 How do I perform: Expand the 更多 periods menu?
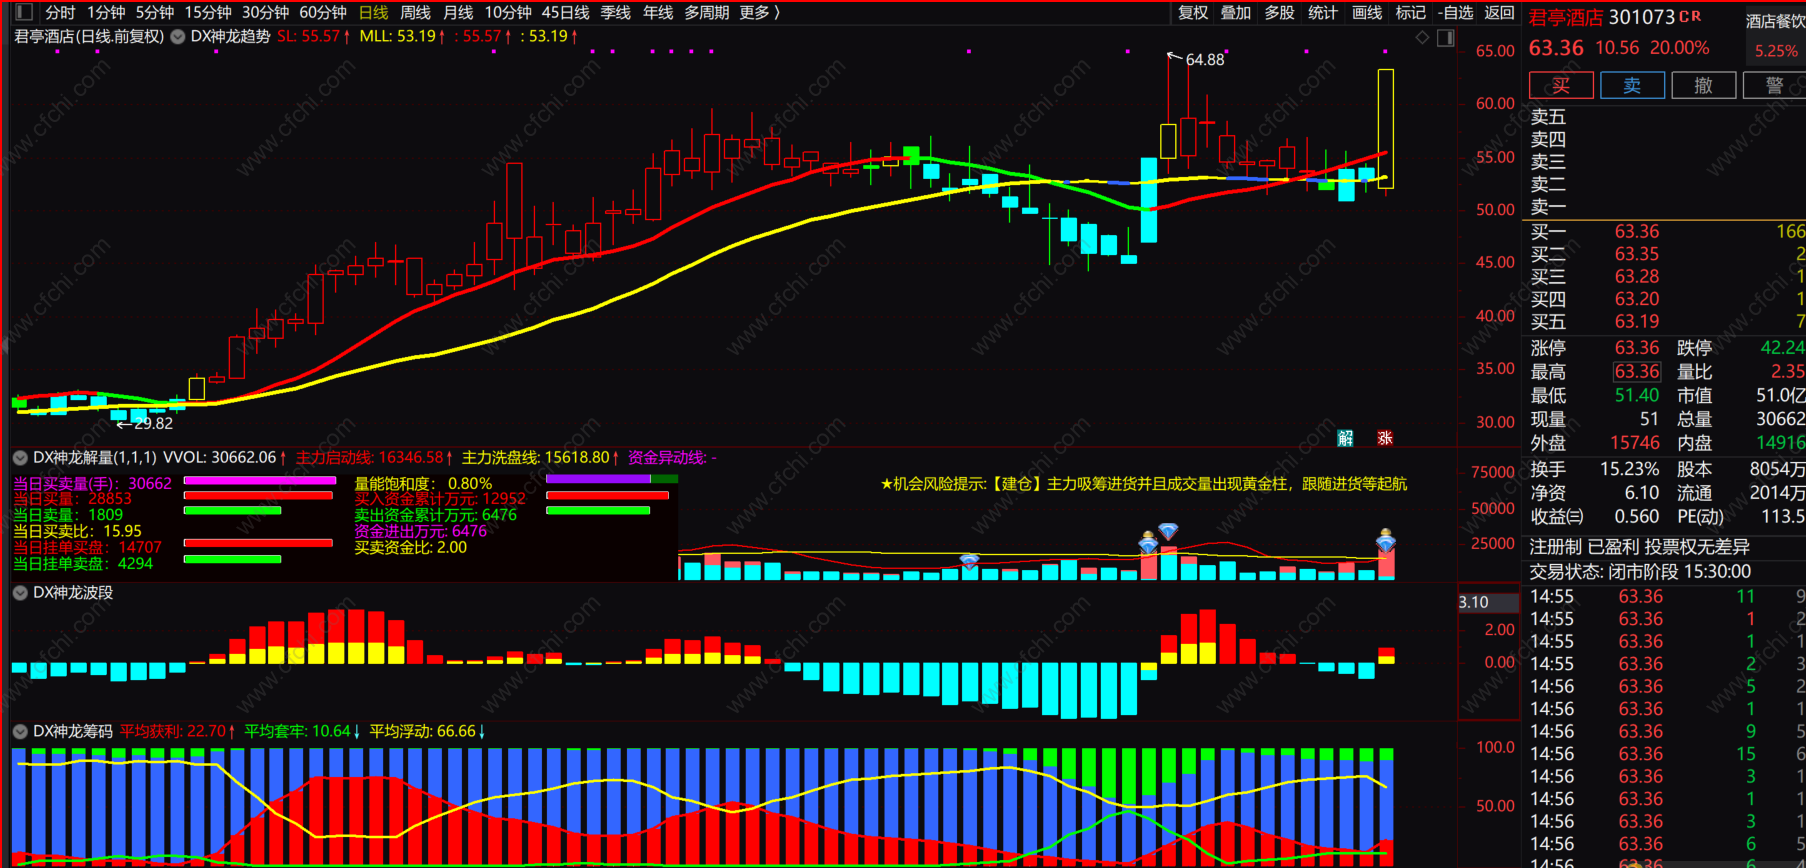pos(760,12)
